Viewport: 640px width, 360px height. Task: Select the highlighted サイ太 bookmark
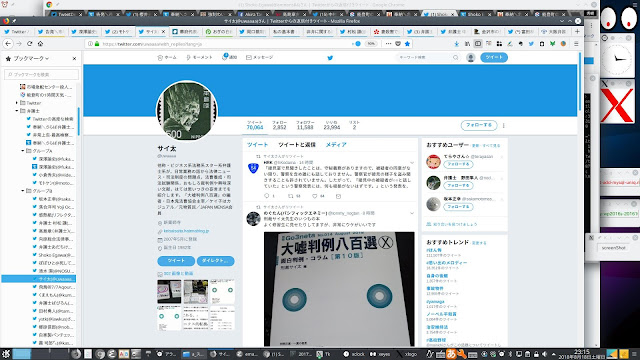click(39, 279)
